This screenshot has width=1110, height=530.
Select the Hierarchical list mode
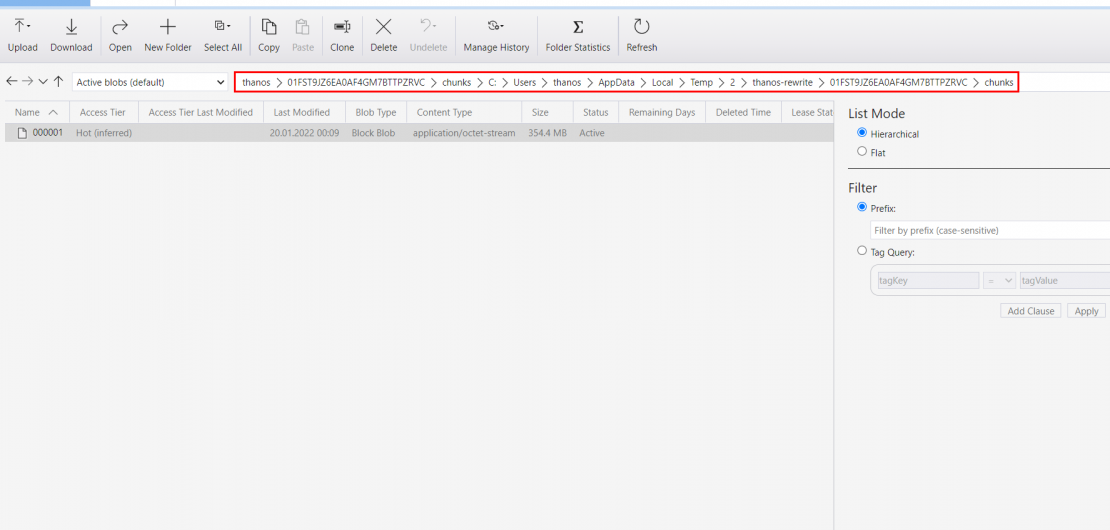coord(863,133)
